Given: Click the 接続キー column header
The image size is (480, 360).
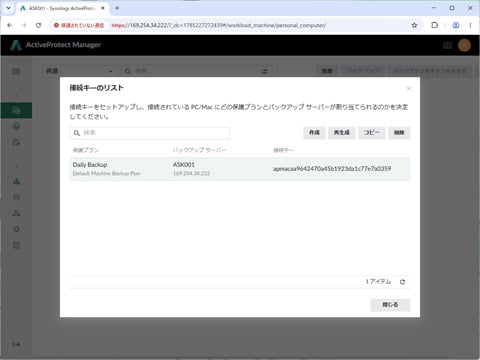Looking at the screenshot, I should tap(283, 150).
